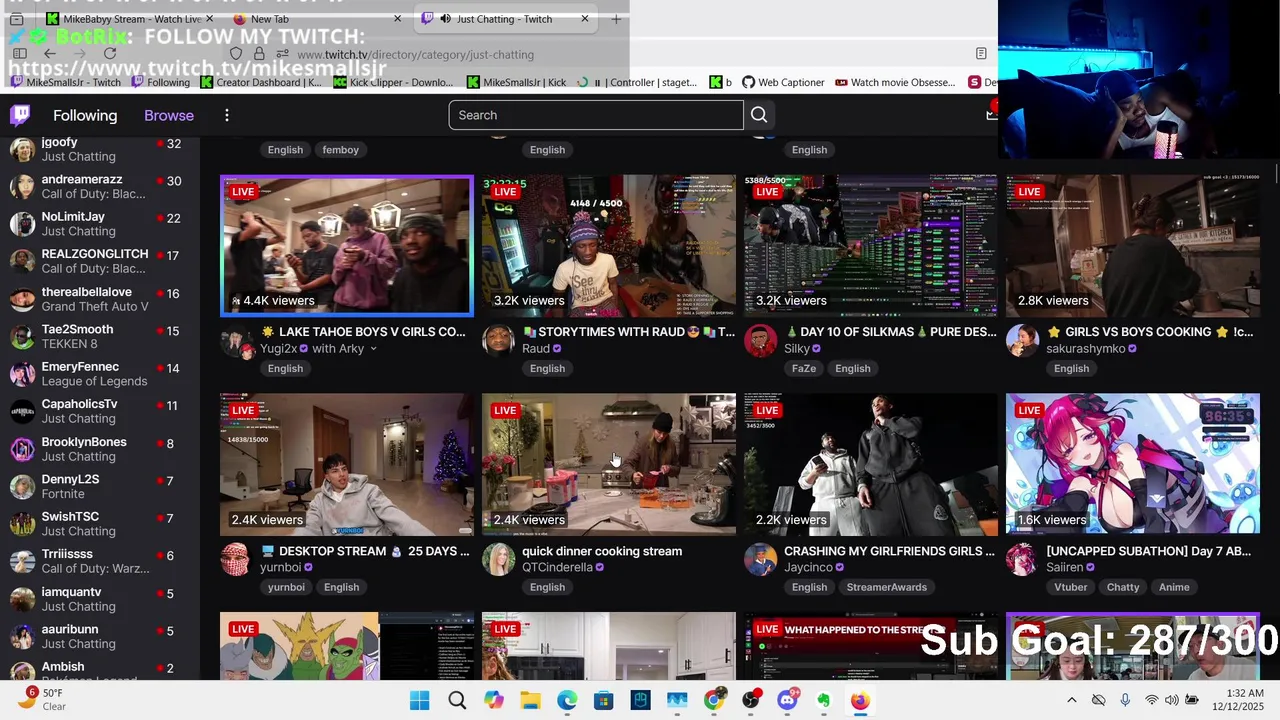1280x720 pixels.
Task: Open SwishTSC's Just Chatting row
Action: coord(98,524)
